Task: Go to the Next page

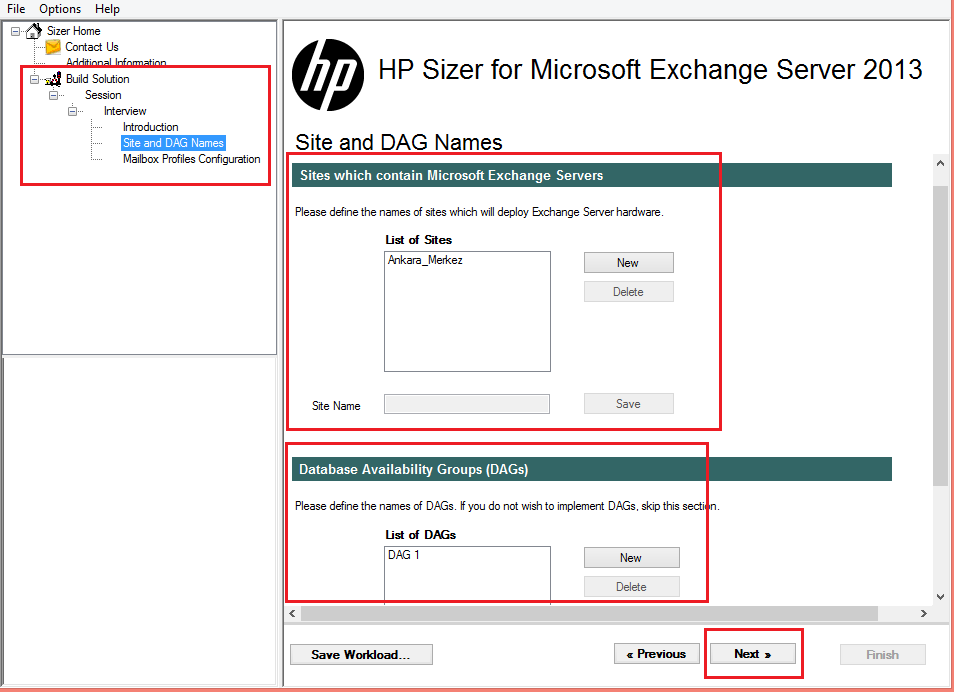Action: tap(753, 654)
